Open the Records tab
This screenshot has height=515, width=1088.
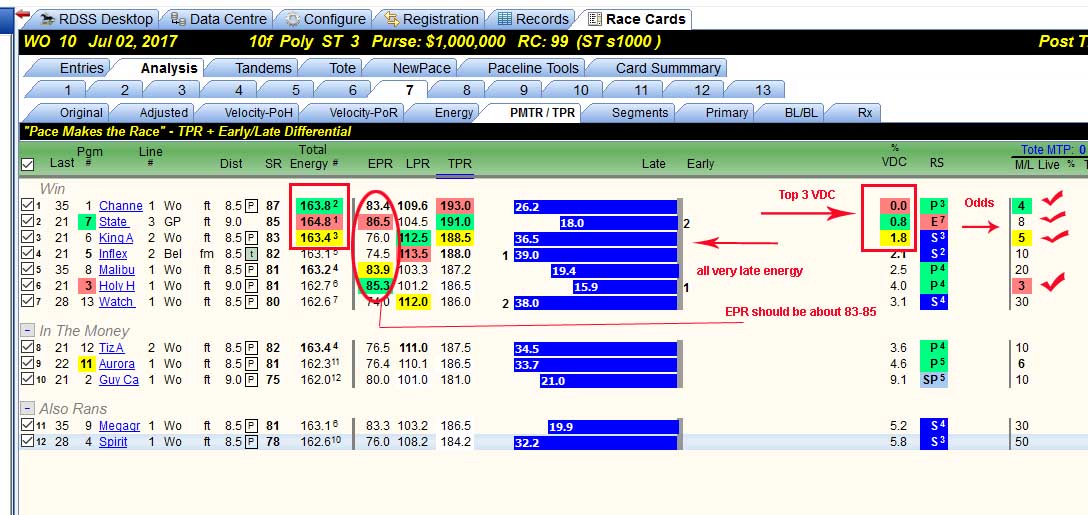[534, 19]
